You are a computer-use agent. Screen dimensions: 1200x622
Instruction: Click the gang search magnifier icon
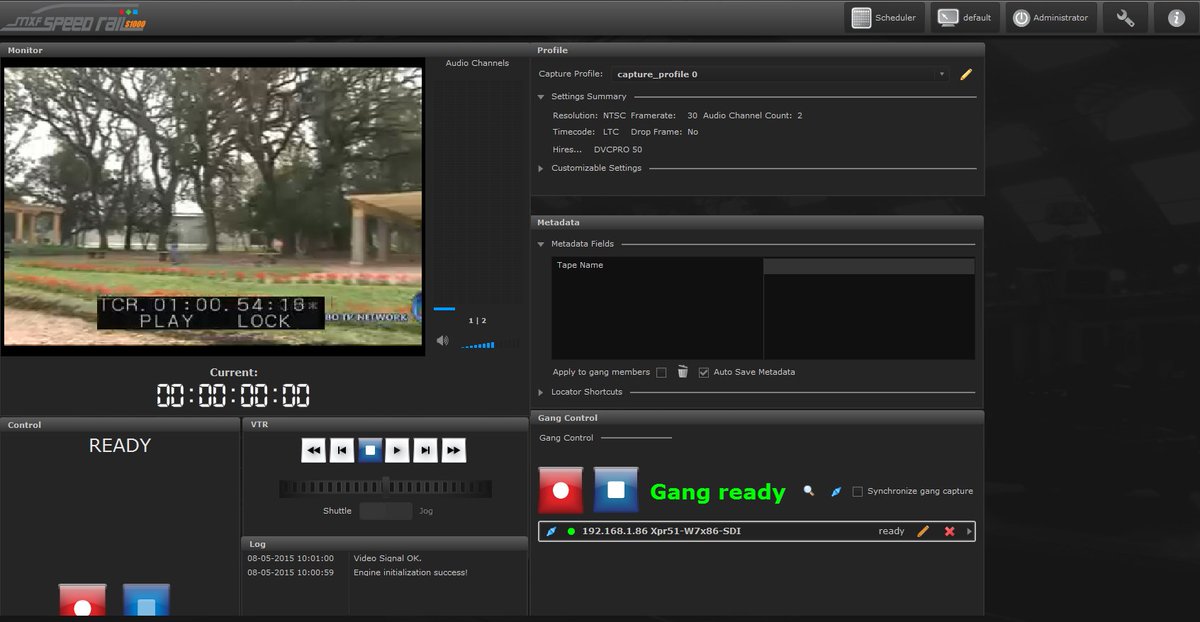[x=809, y=491]
